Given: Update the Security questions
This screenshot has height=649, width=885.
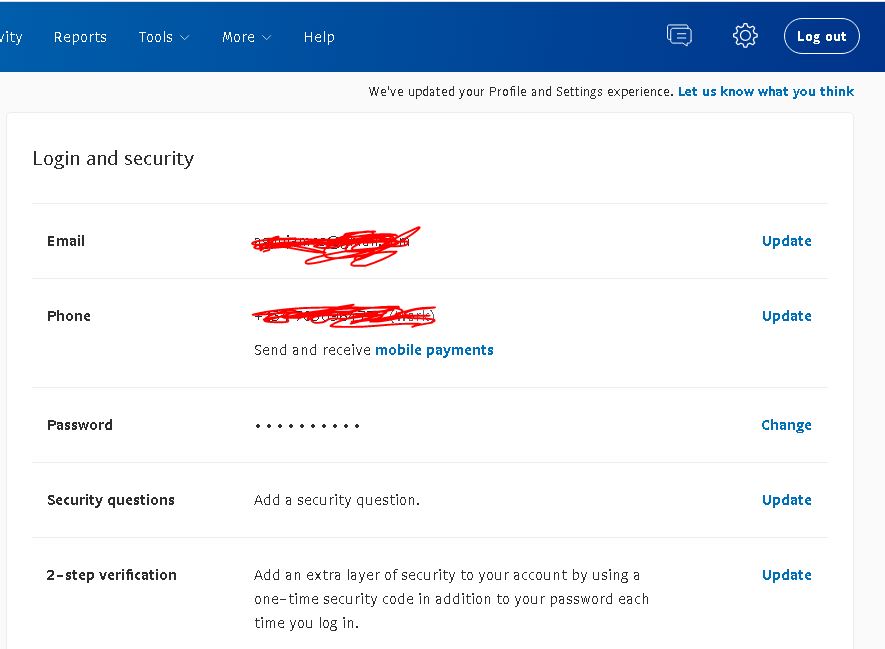Looking at the screenshot, I should coord(786,499).
